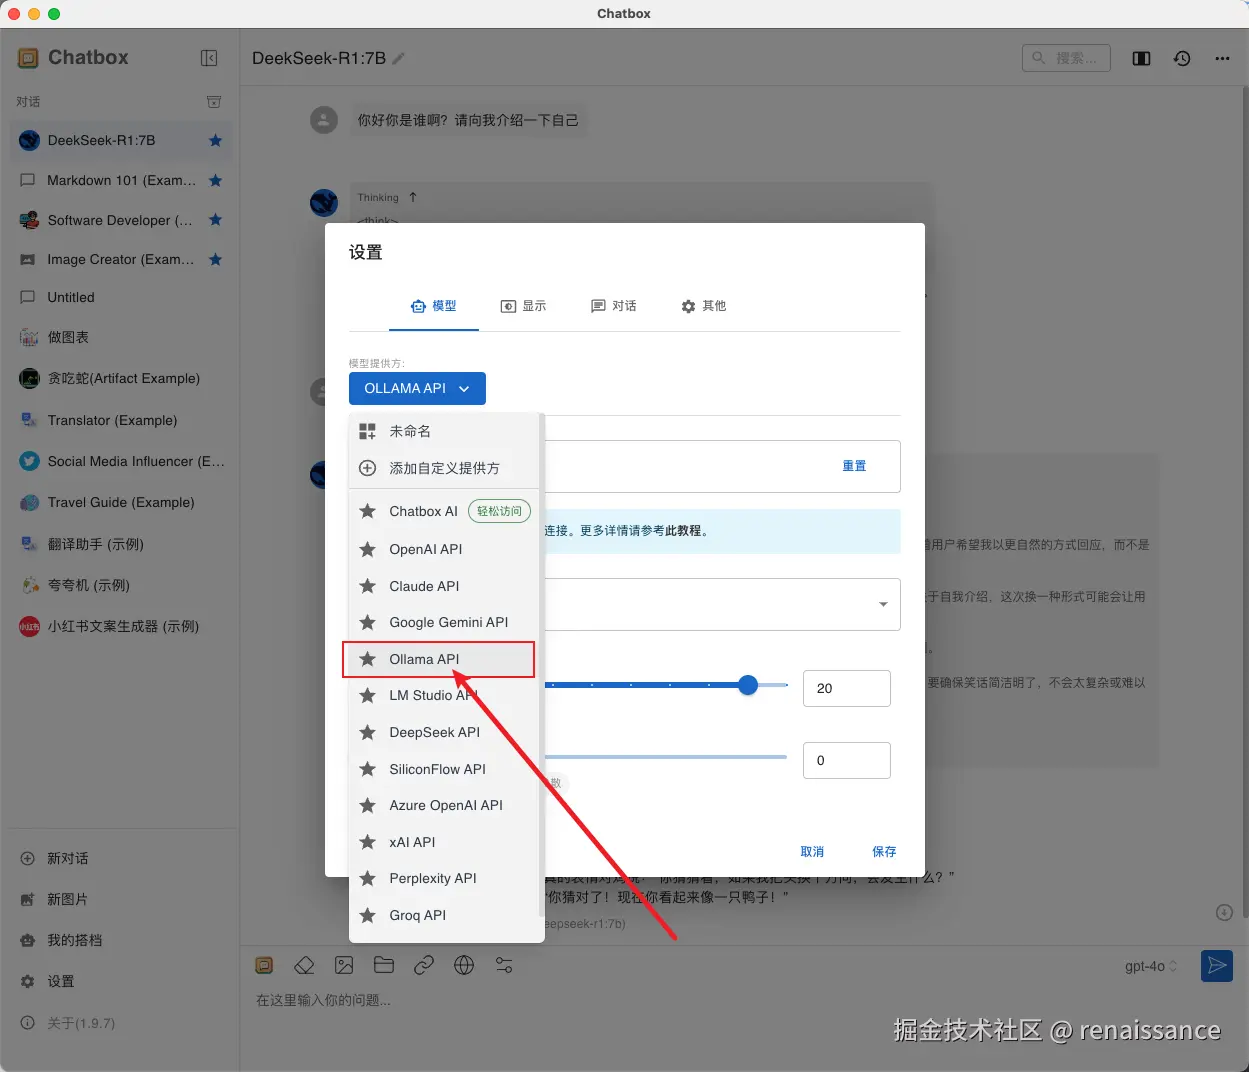Screen dimensions: 1249x1072
Task: Select xAI API from provider list
Action: click(x=444, y=842)
